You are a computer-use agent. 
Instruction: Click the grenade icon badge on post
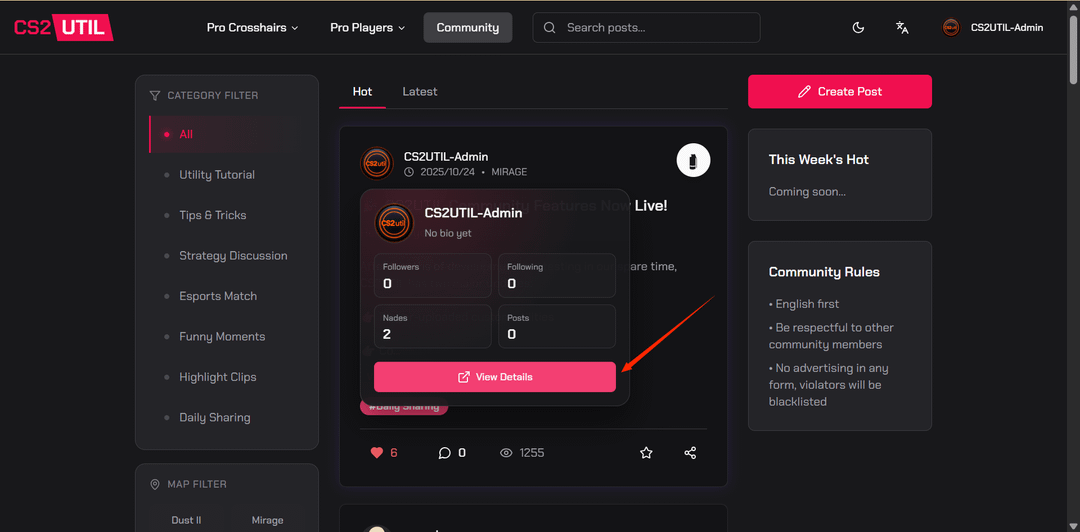click(693, 160)
